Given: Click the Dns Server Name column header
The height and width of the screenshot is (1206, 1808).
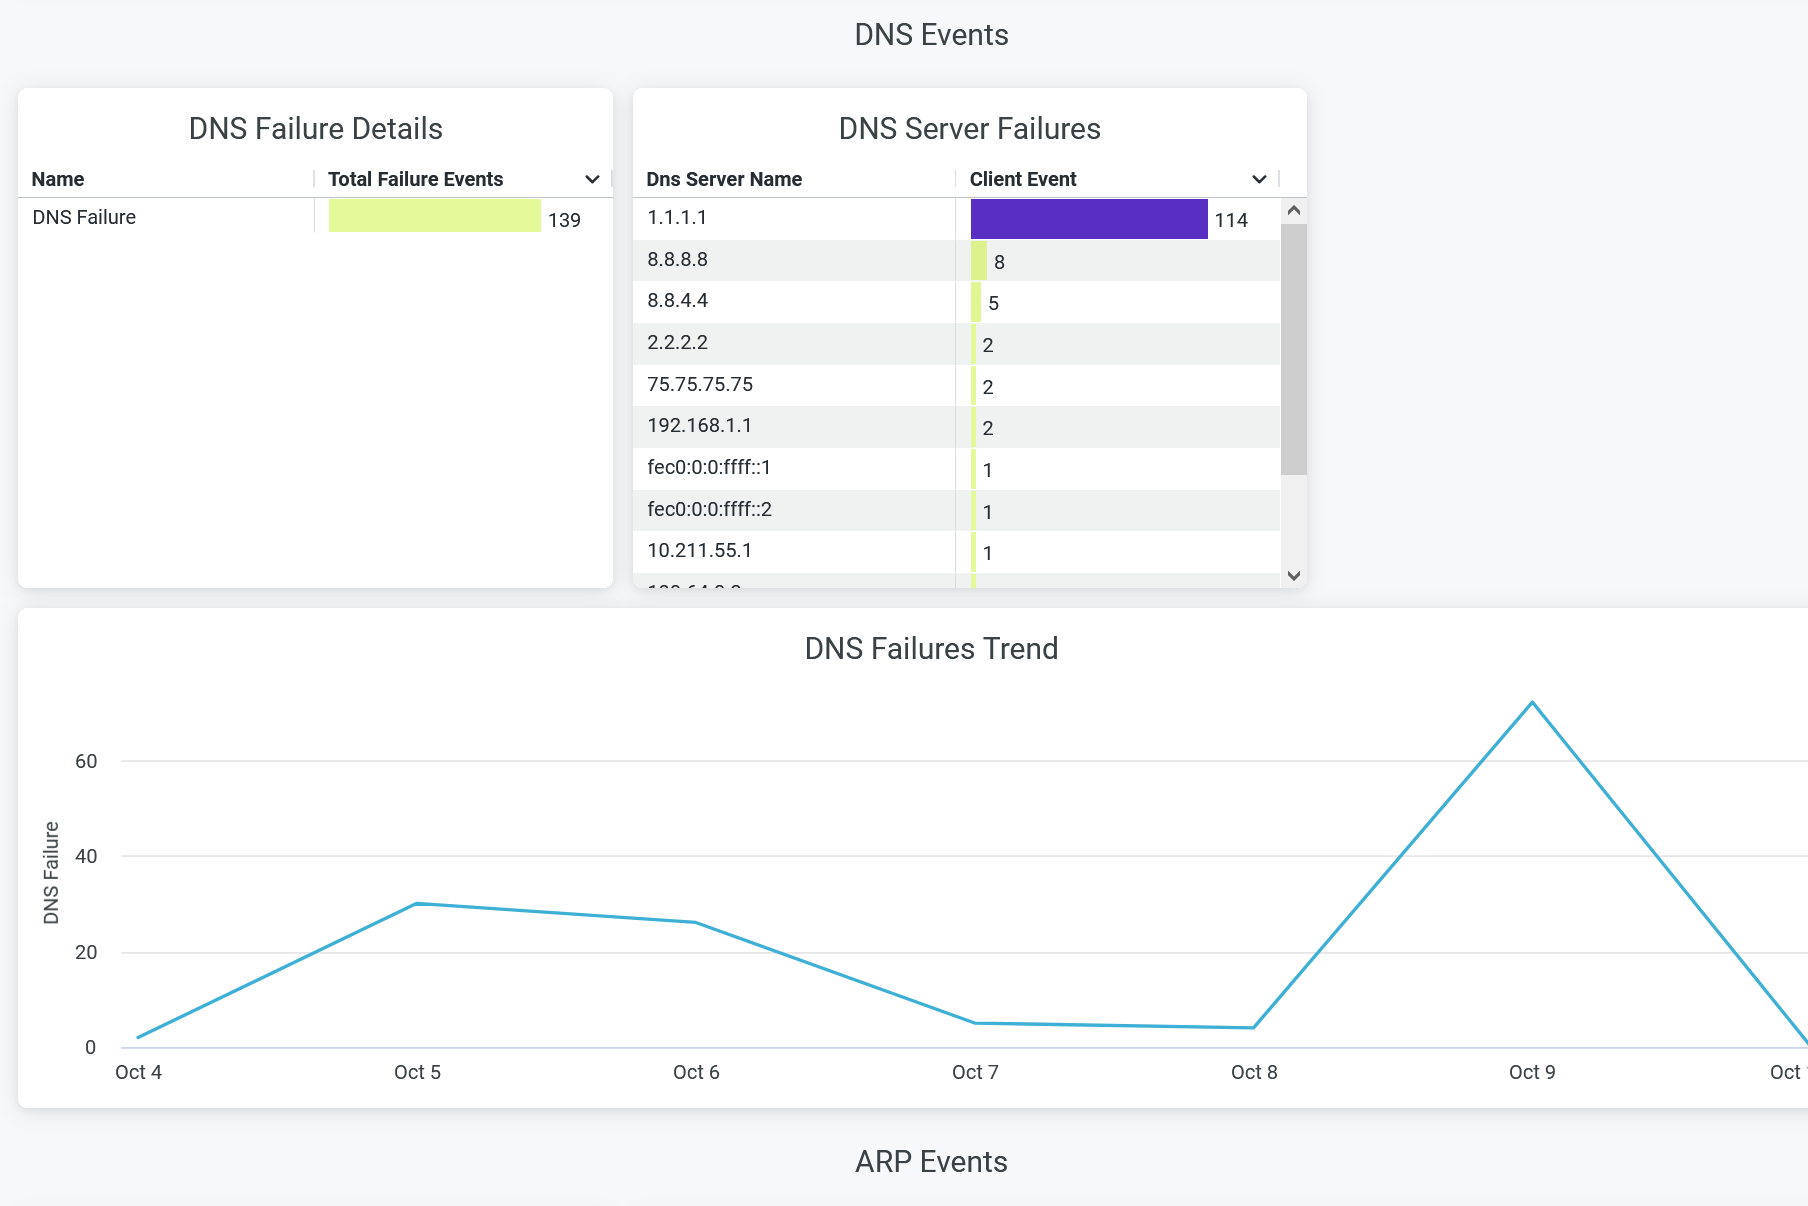Looking at the screenshot, I should point(724,179).
